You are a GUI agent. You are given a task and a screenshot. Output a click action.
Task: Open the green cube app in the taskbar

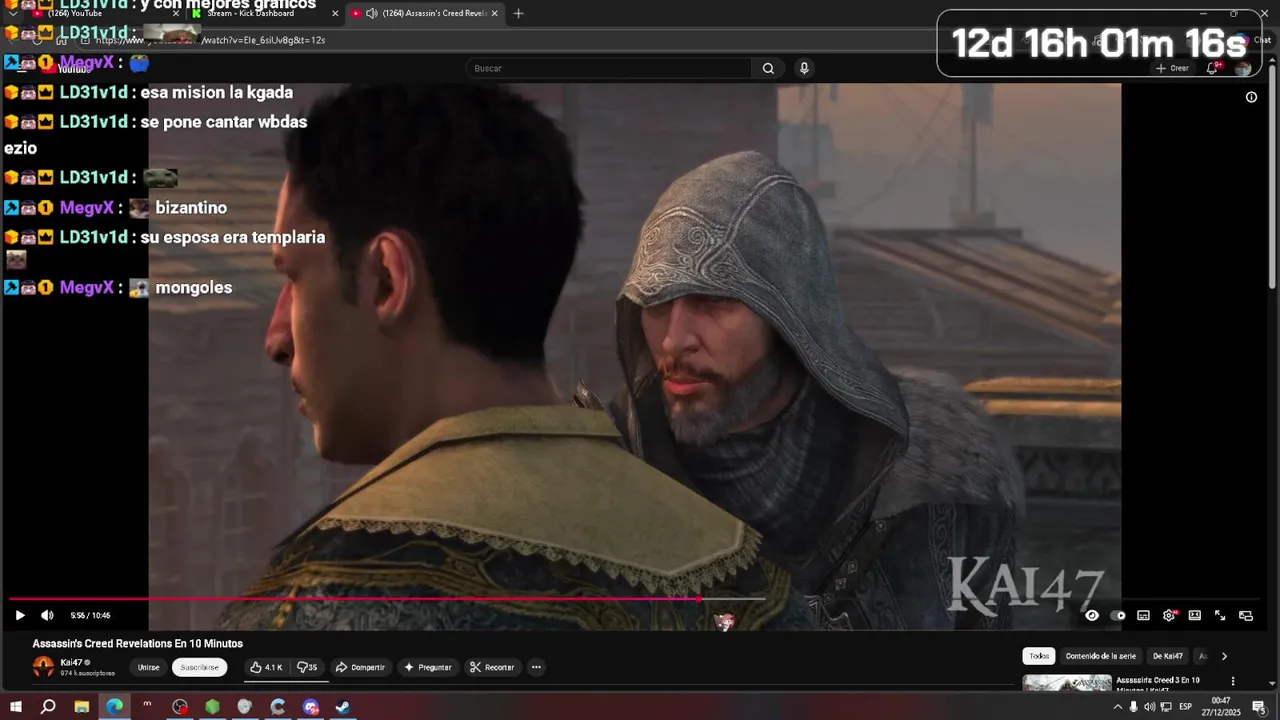pyautogui.click(x=212, y=707)
